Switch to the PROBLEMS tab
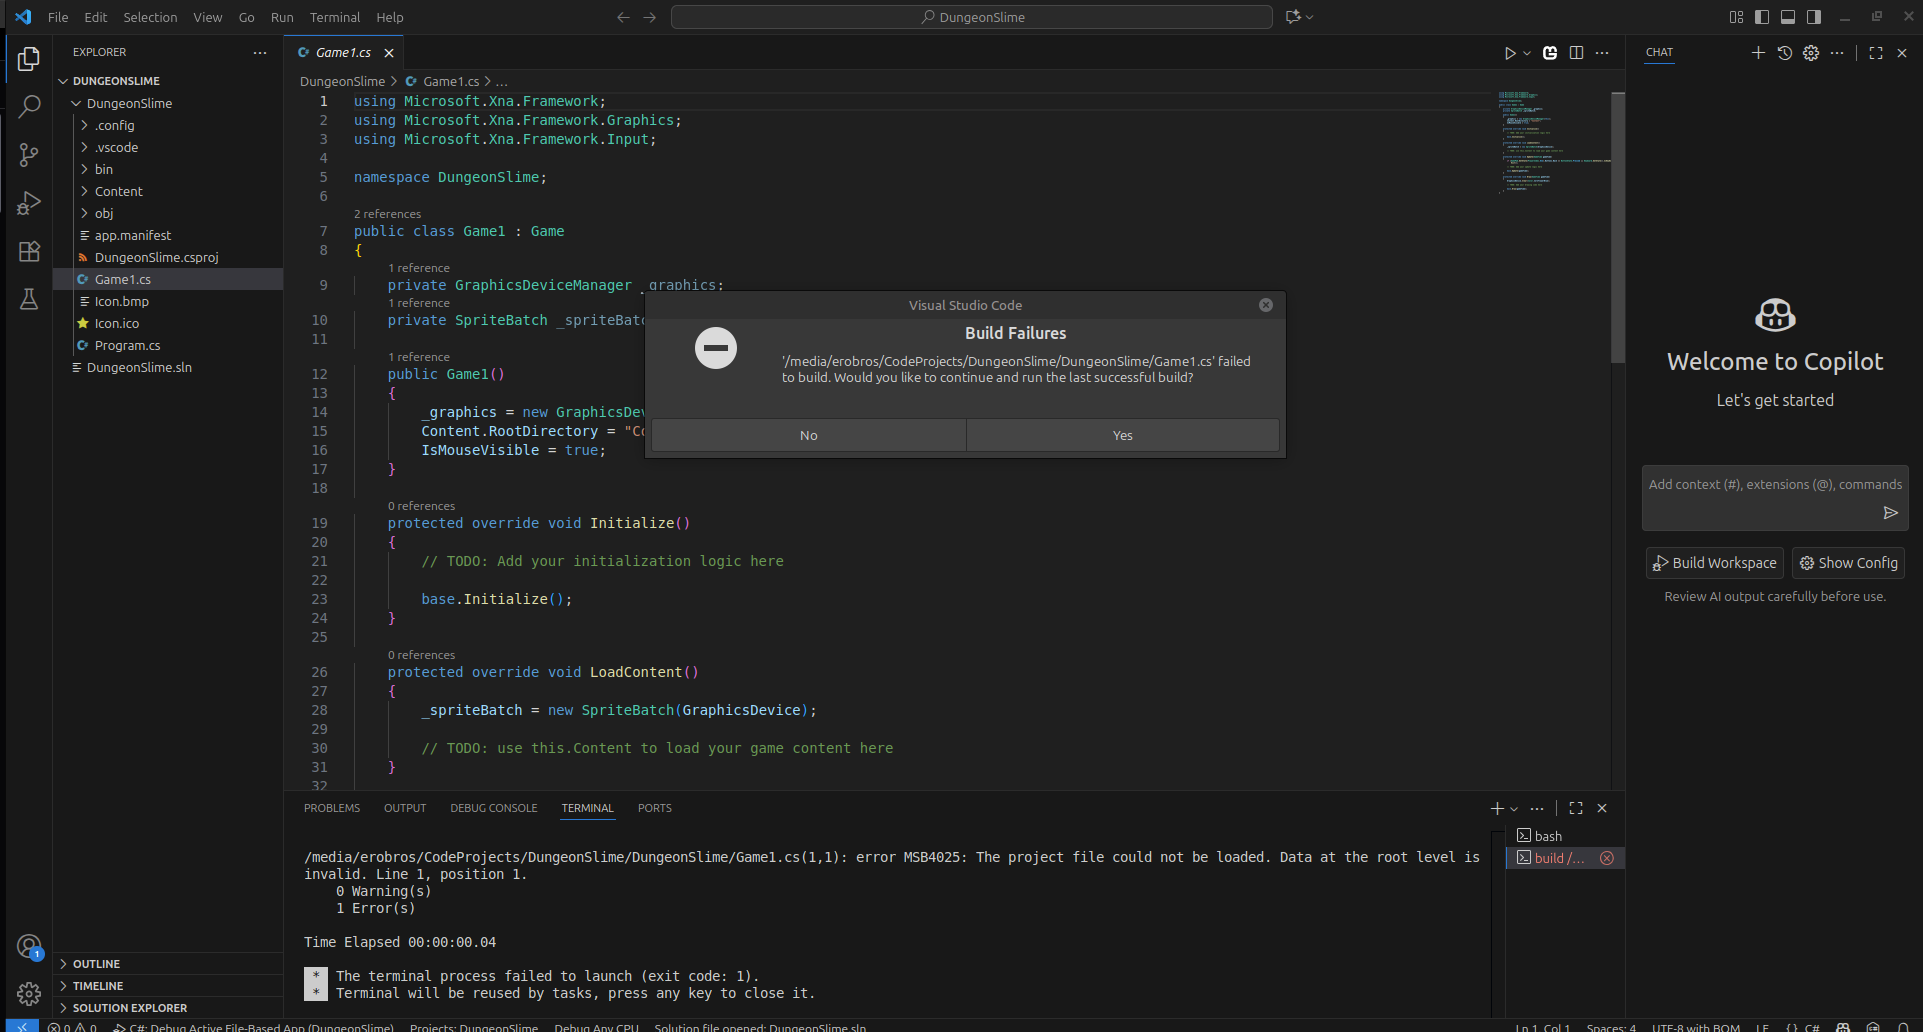 tap(331, 808)
